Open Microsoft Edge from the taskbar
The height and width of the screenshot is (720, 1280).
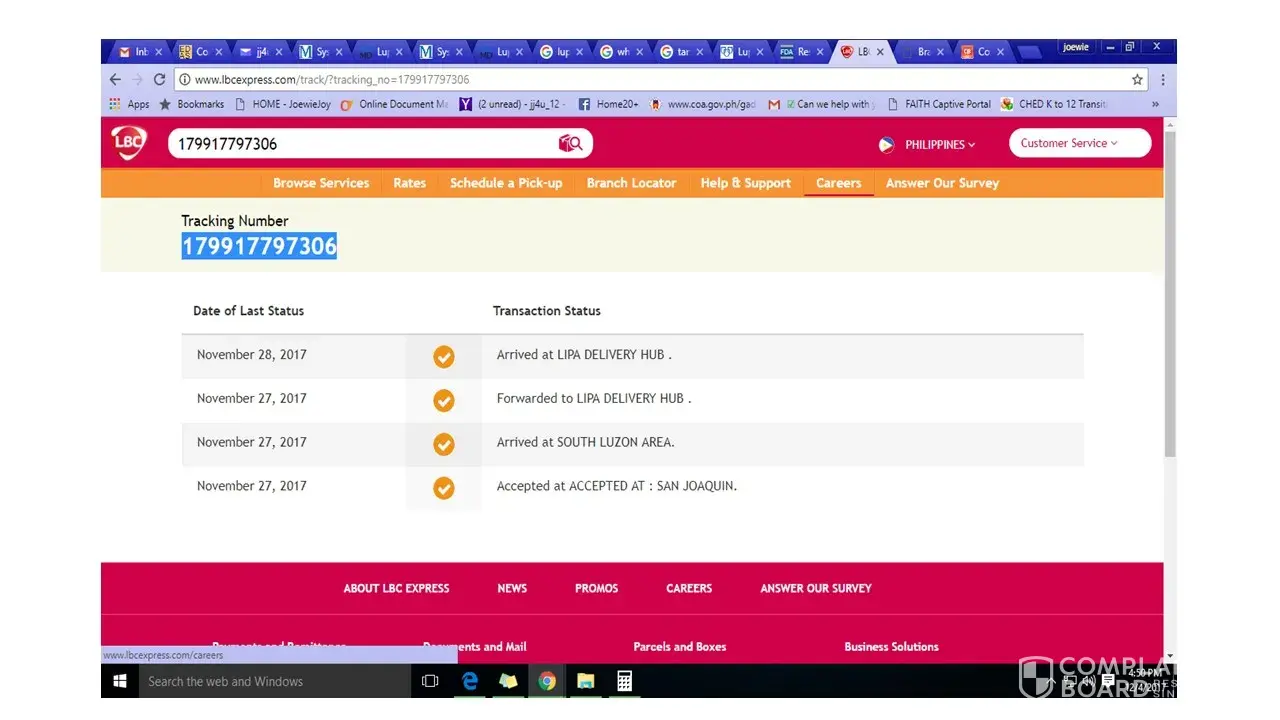tap(469, 681)
